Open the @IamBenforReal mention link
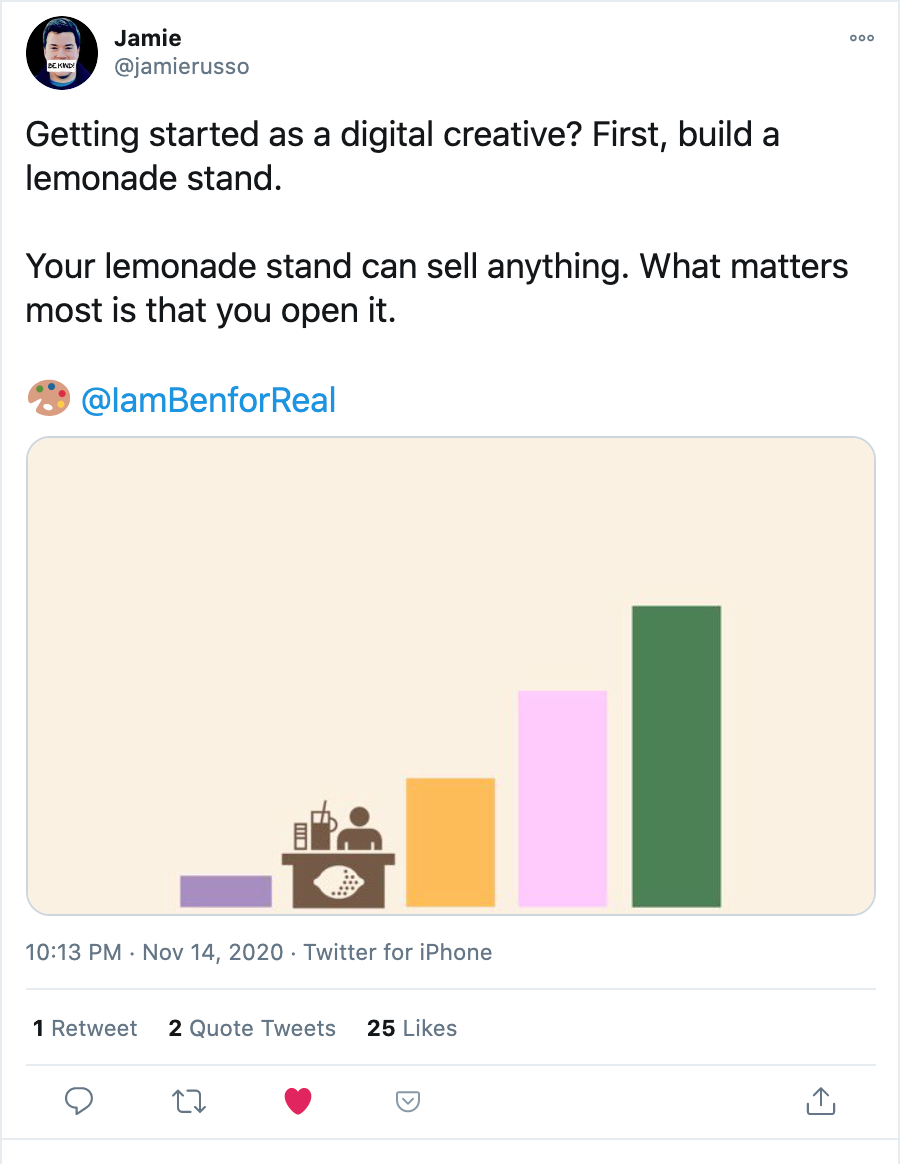This screenshot has height=1164, width=902. click(208, 400)
